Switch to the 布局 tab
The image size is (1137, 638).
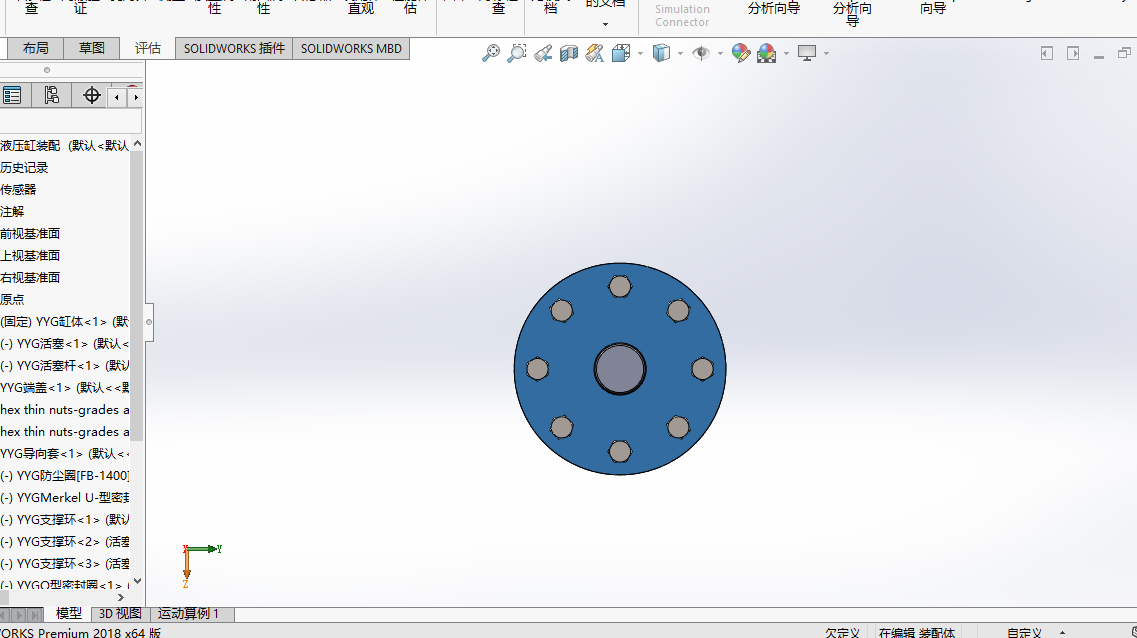pyautogui.click(x=36, y=49)
